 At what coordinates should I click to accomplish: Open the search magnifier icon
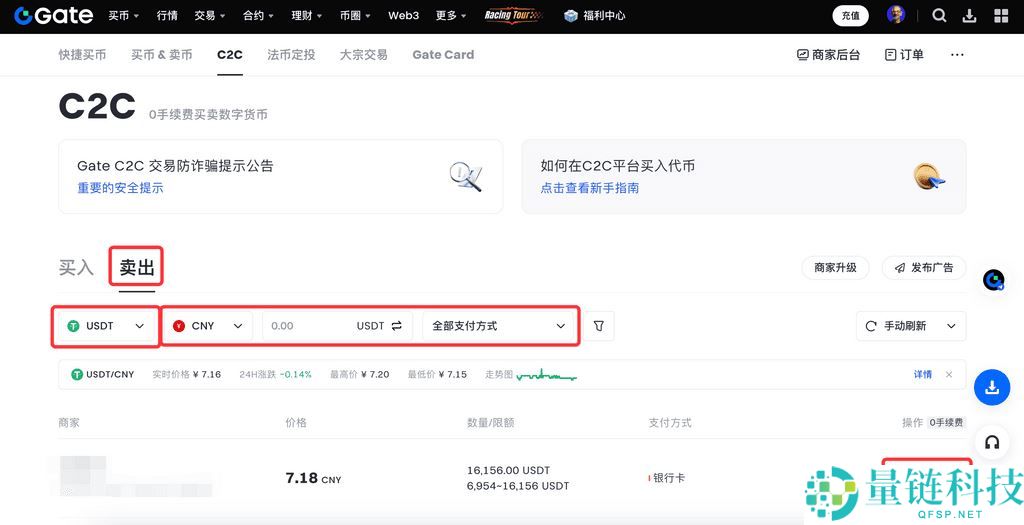939,16
